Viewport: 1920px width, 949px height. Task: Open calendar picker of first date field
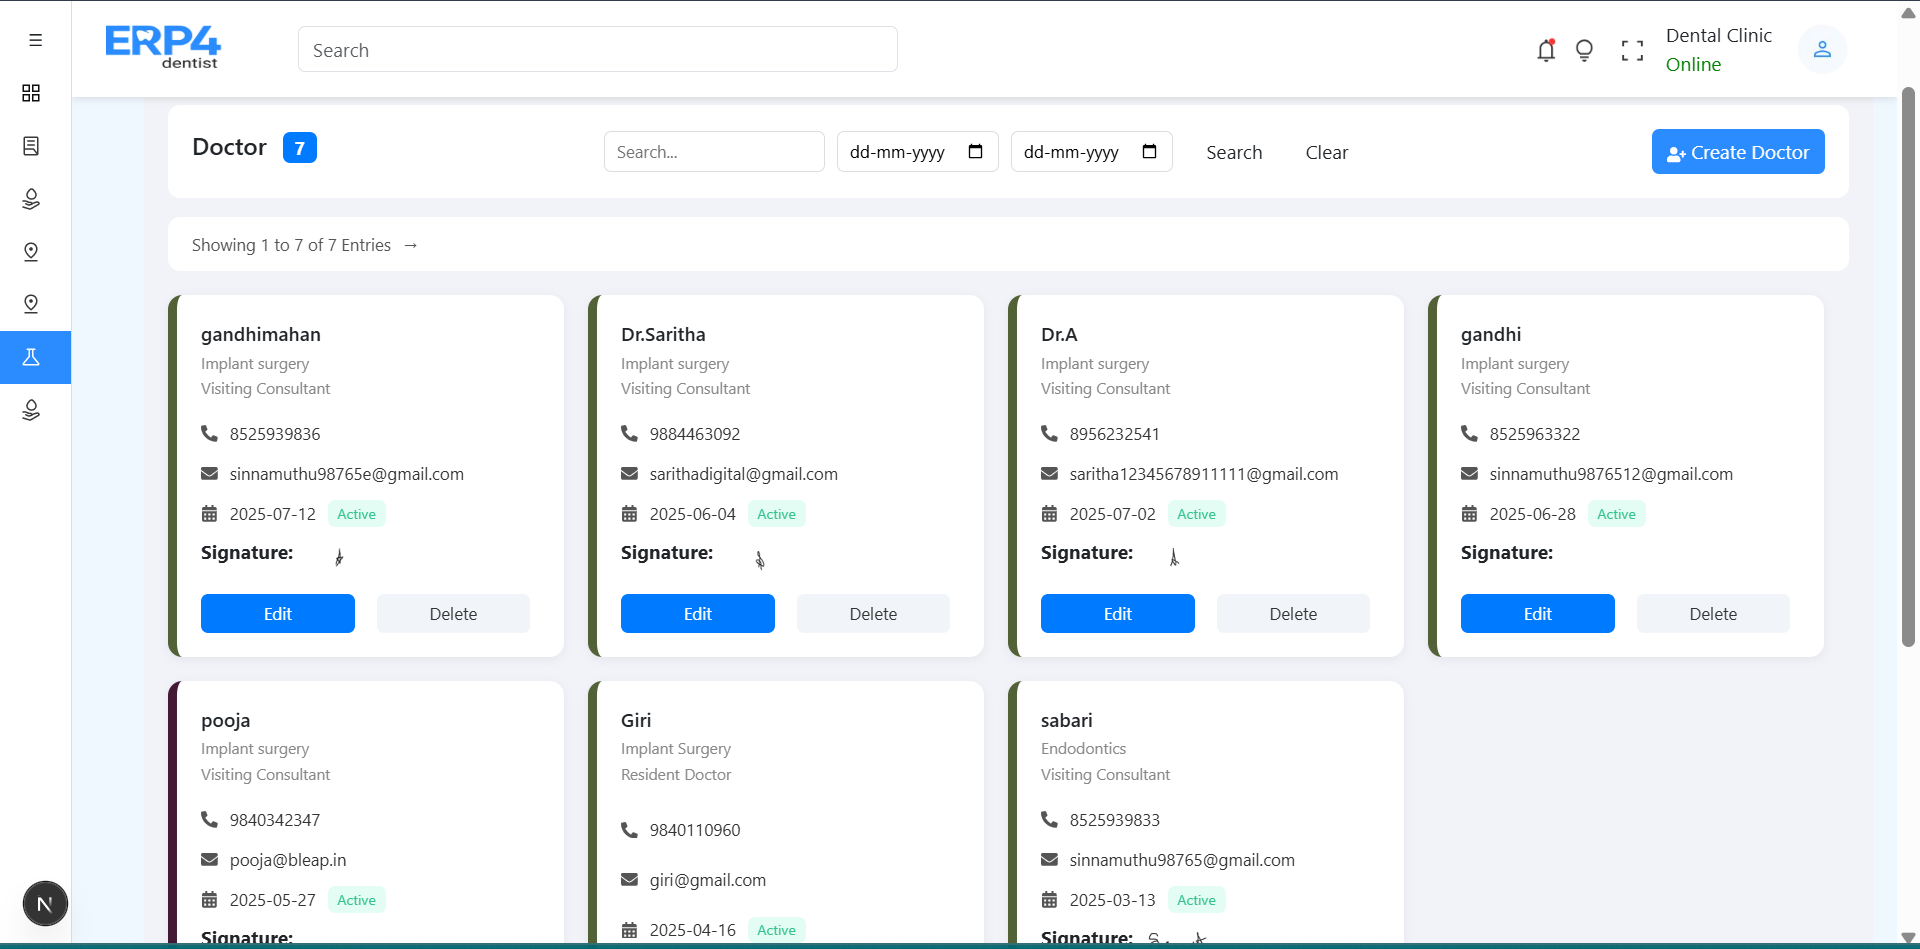point(976,152)
